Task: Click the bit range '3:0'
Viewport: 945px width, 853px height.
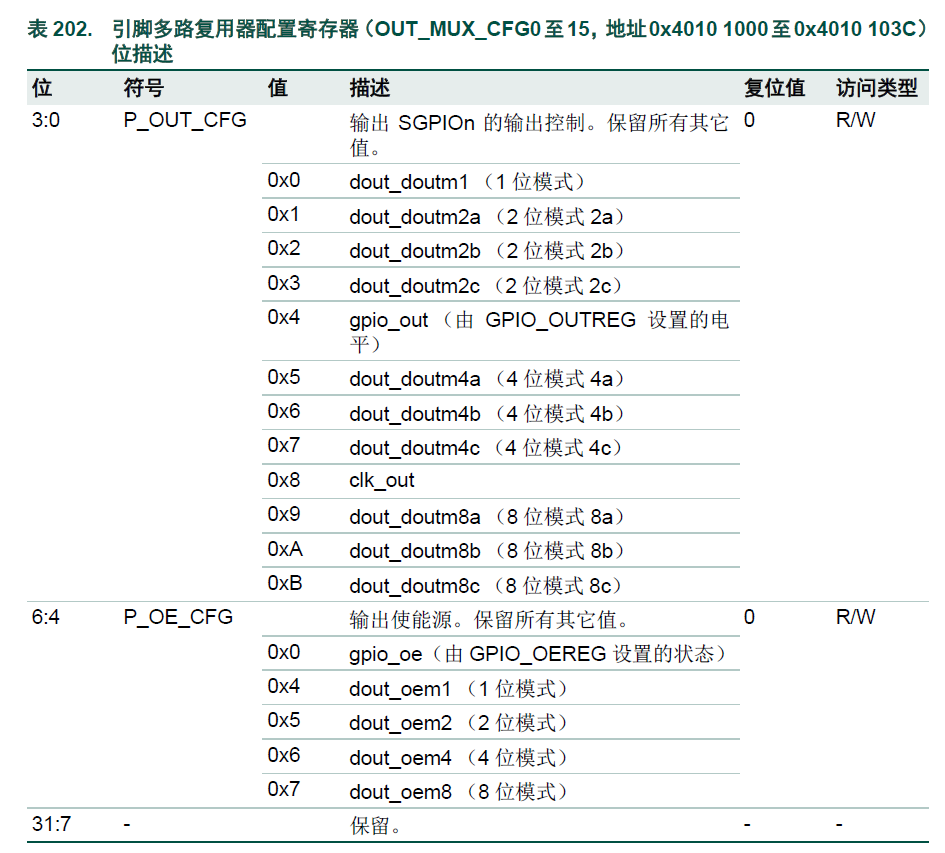Action: (x=46, y=120)
